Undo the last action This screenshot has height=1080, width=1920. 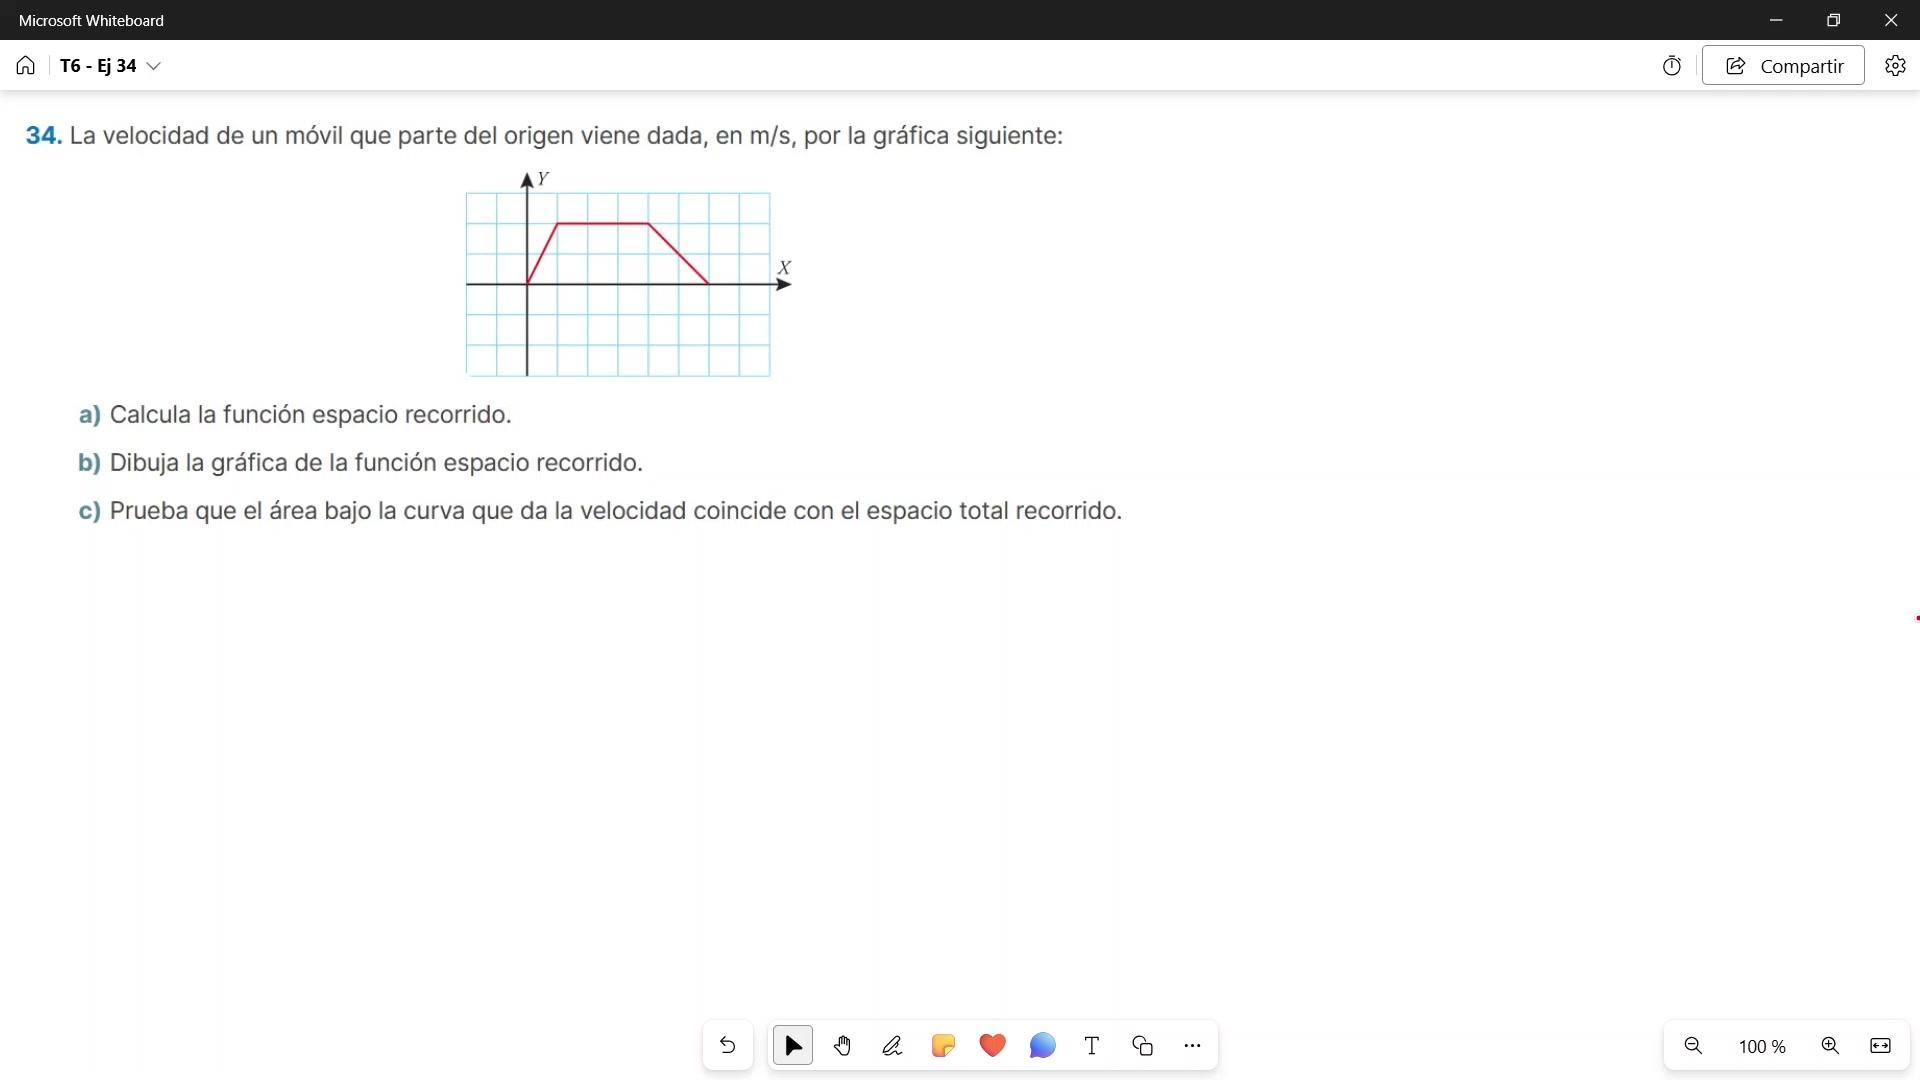pyautogui.click(x=727, y=1046)
